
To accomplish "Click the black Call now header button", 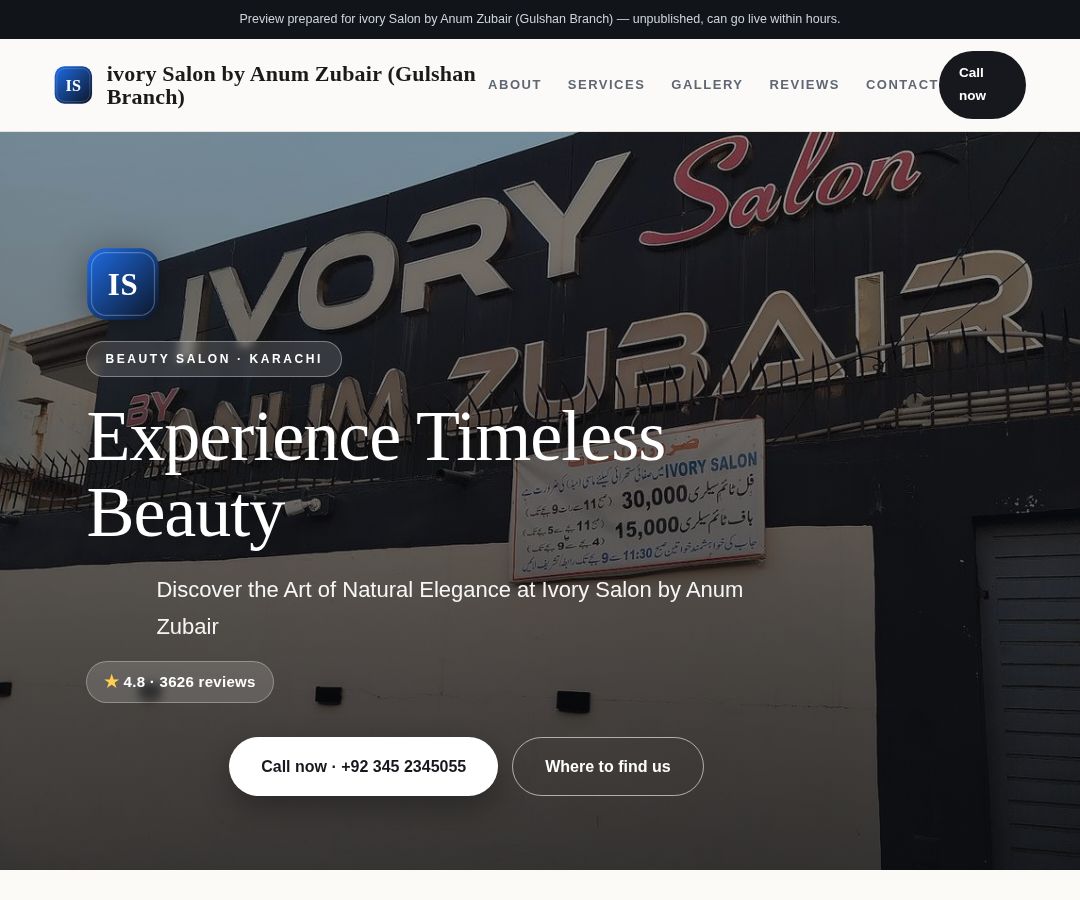I will tap(982, 85).
